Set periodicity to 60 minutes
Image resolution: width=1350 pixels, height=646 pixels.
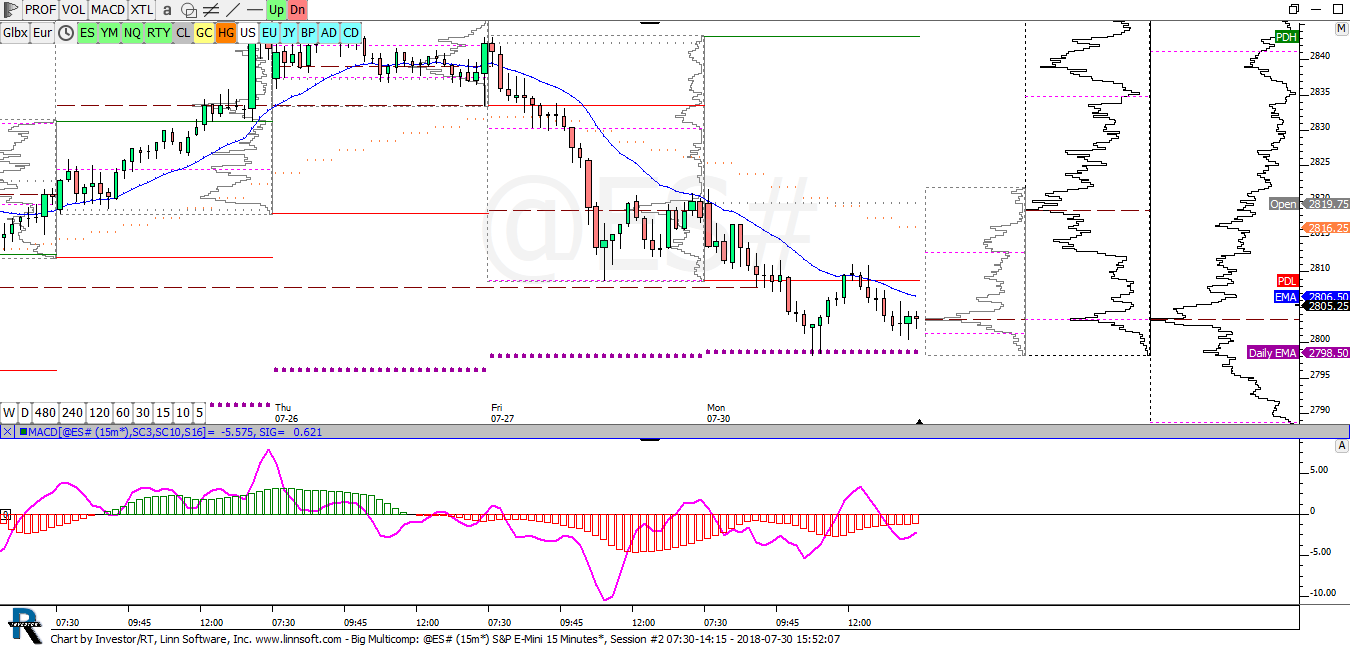pos(123,412)
